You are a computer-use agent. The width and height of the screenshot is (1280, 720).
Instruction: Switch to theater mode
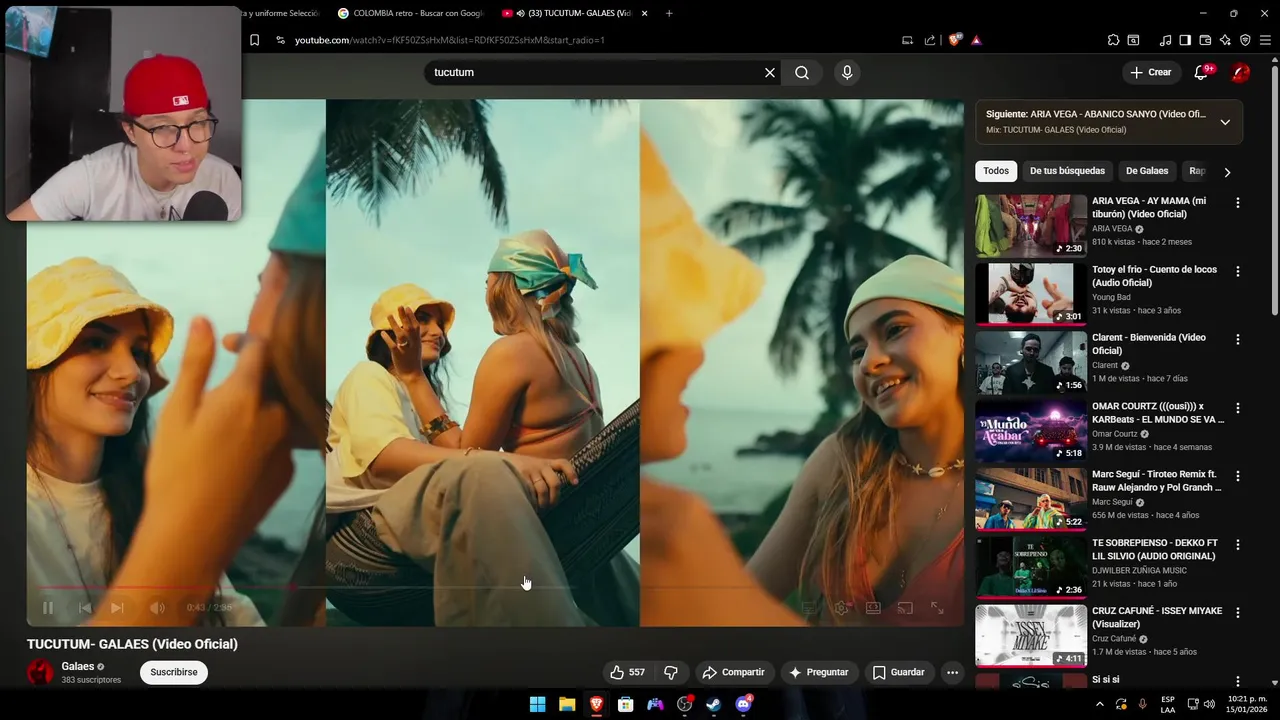click(873, 608)
